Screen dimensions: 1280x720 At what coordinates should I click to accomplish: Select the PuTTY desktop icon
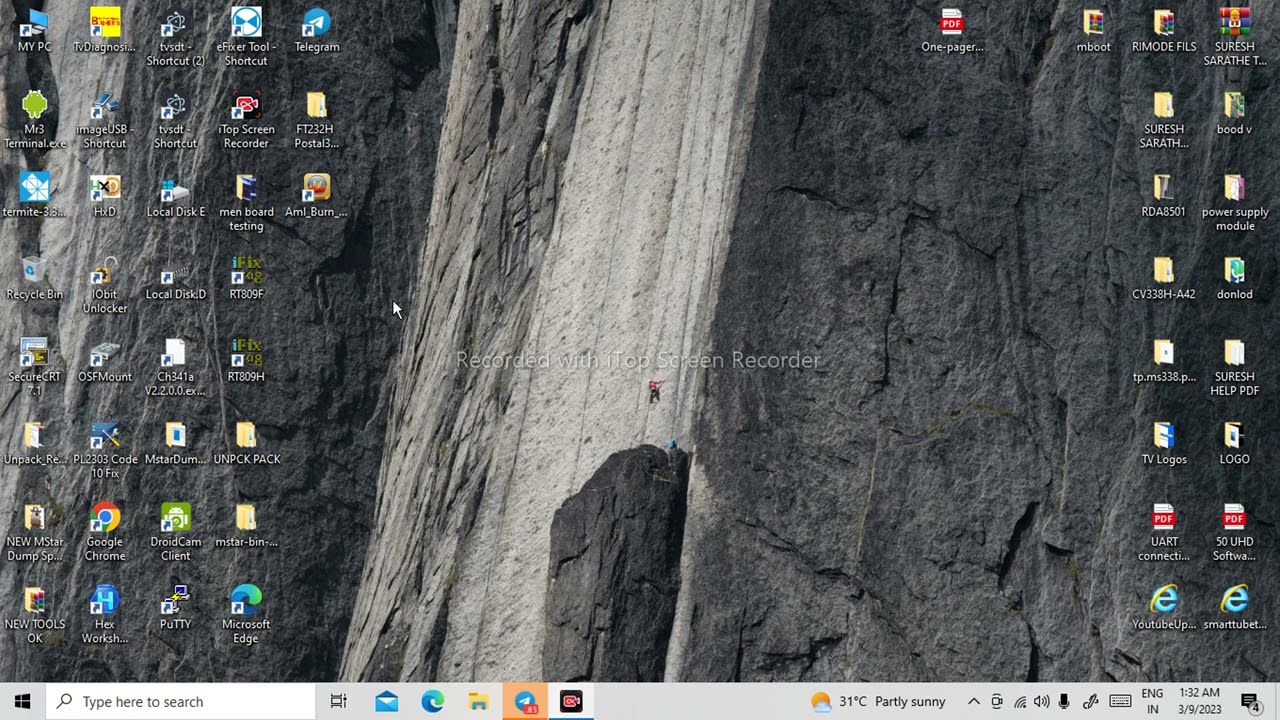[175, 608]
